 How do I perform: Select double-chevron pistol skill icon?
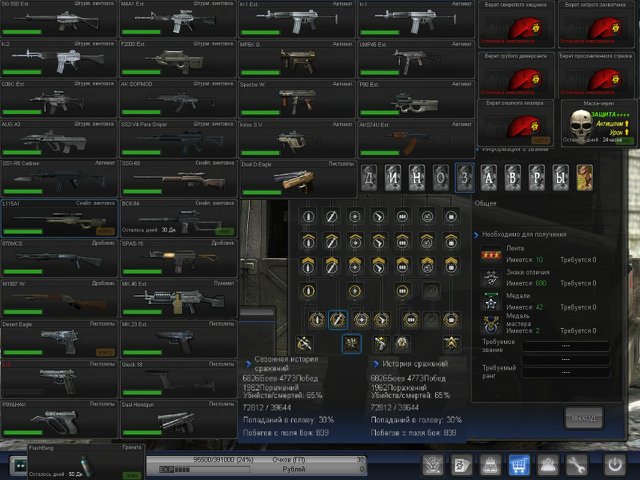pos(379,265)
